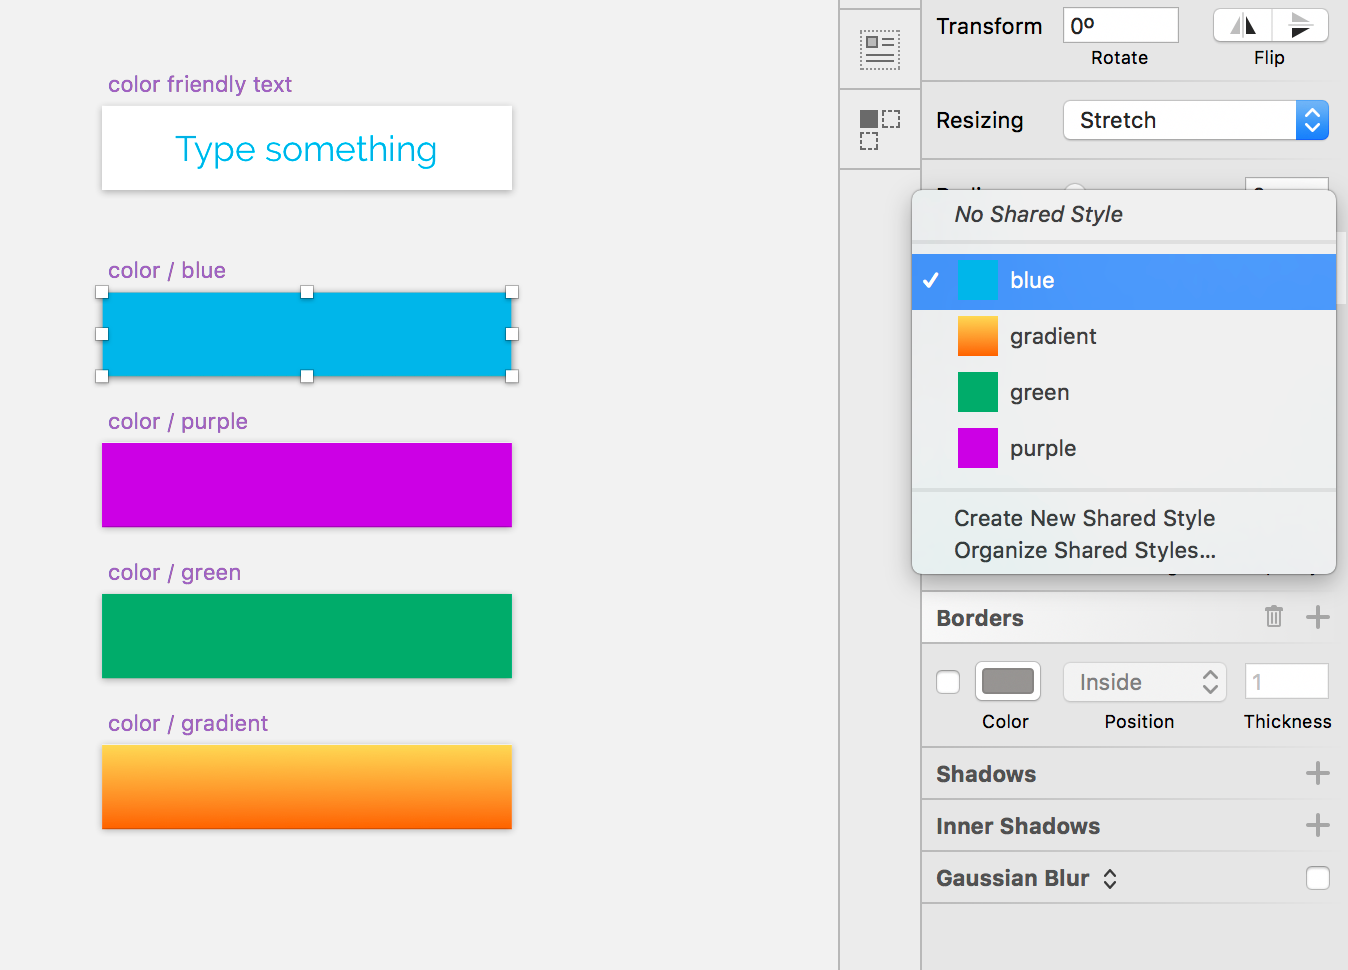The width and height of the screenshot is (1348, 970).
Task: Toggle the Gaussian Blur checkbox
Action: point(1317,877)
